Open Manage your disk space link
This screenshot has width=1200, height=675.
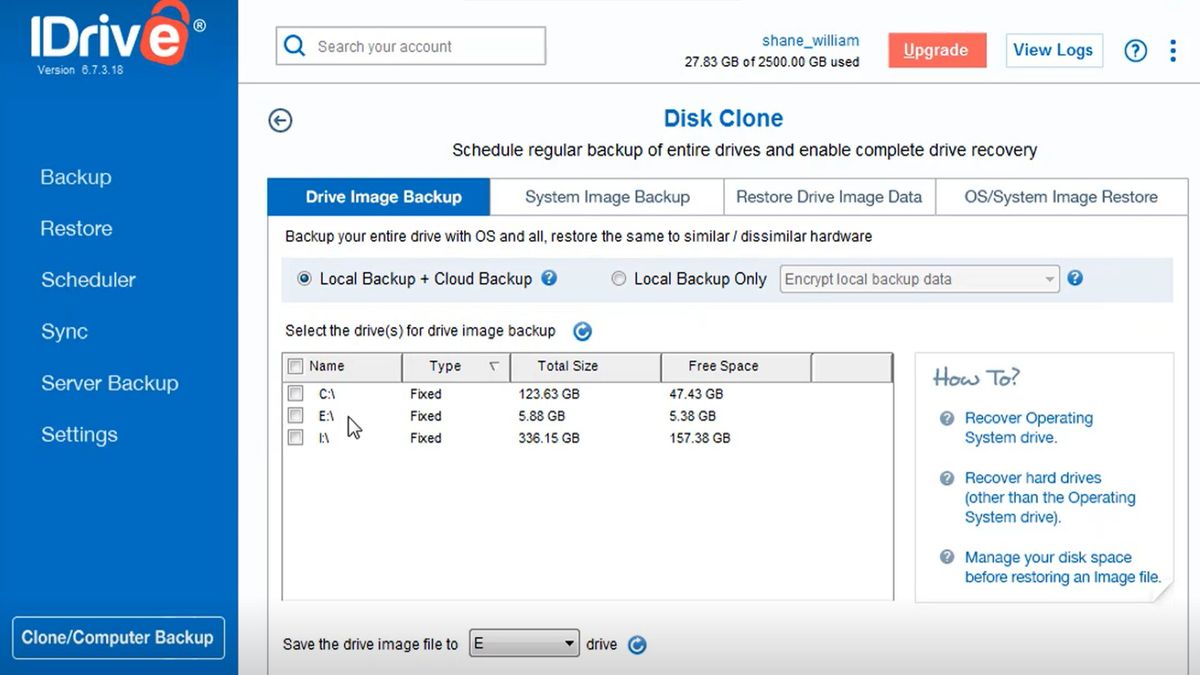1062,567
